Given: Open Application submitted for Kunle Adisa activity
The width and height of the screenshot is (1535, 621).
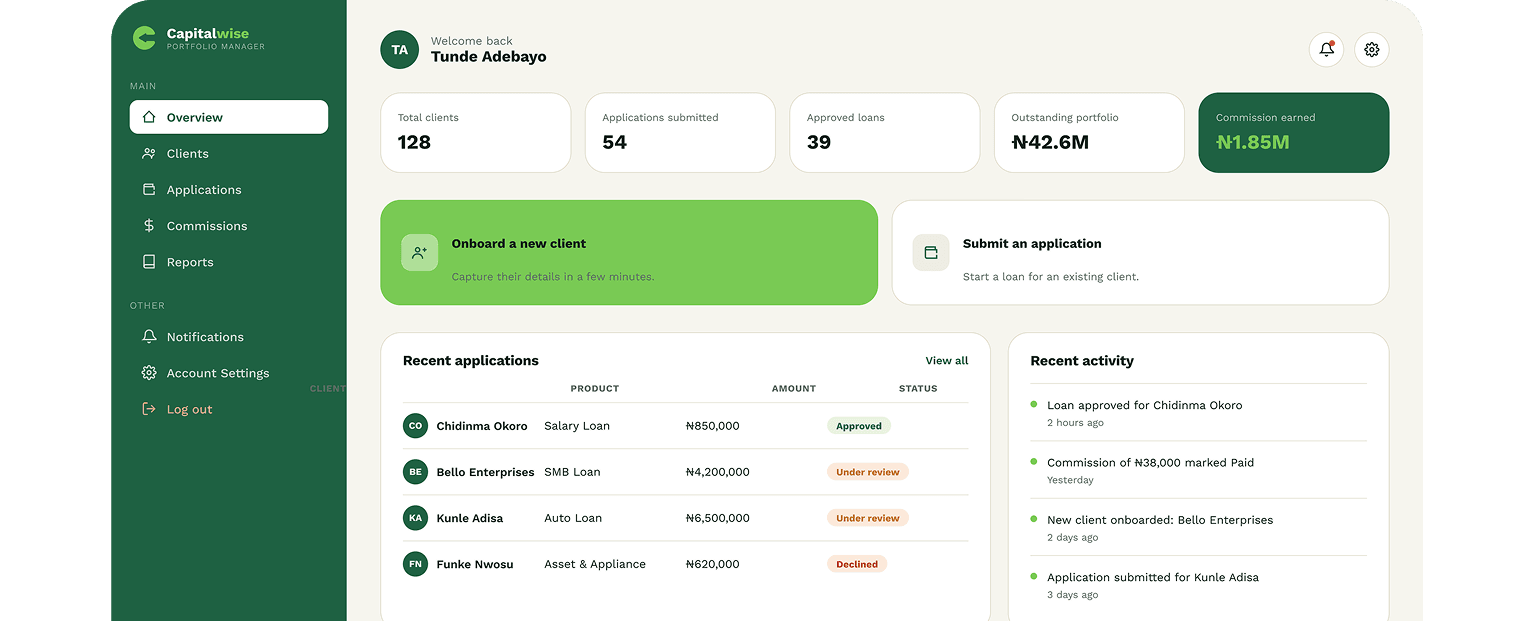Looking at the screenshot, I should [1198, 585].
